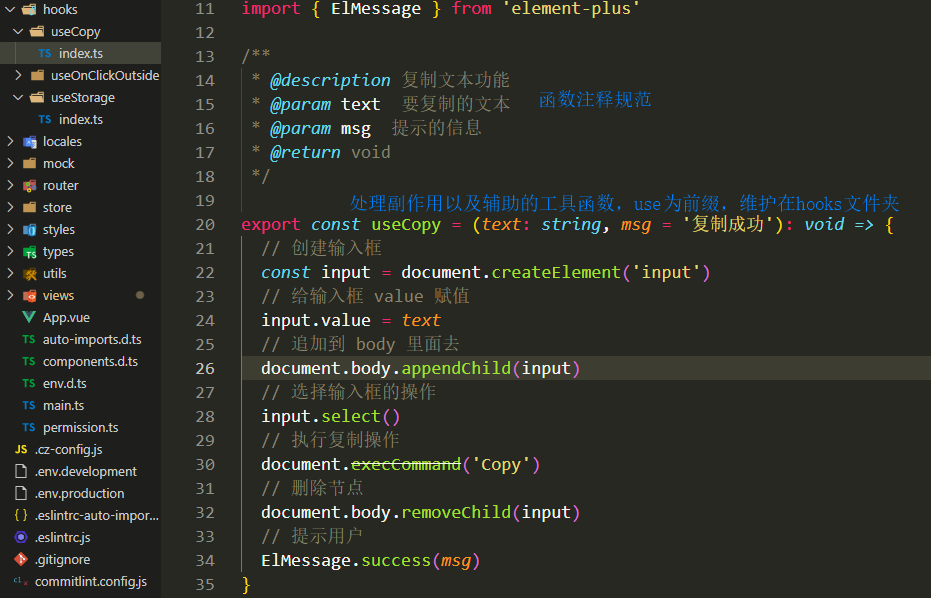The height and width of the screenshot is (598, 931).
Task: Expand the views folder chevron
Action: coord(10,295)
